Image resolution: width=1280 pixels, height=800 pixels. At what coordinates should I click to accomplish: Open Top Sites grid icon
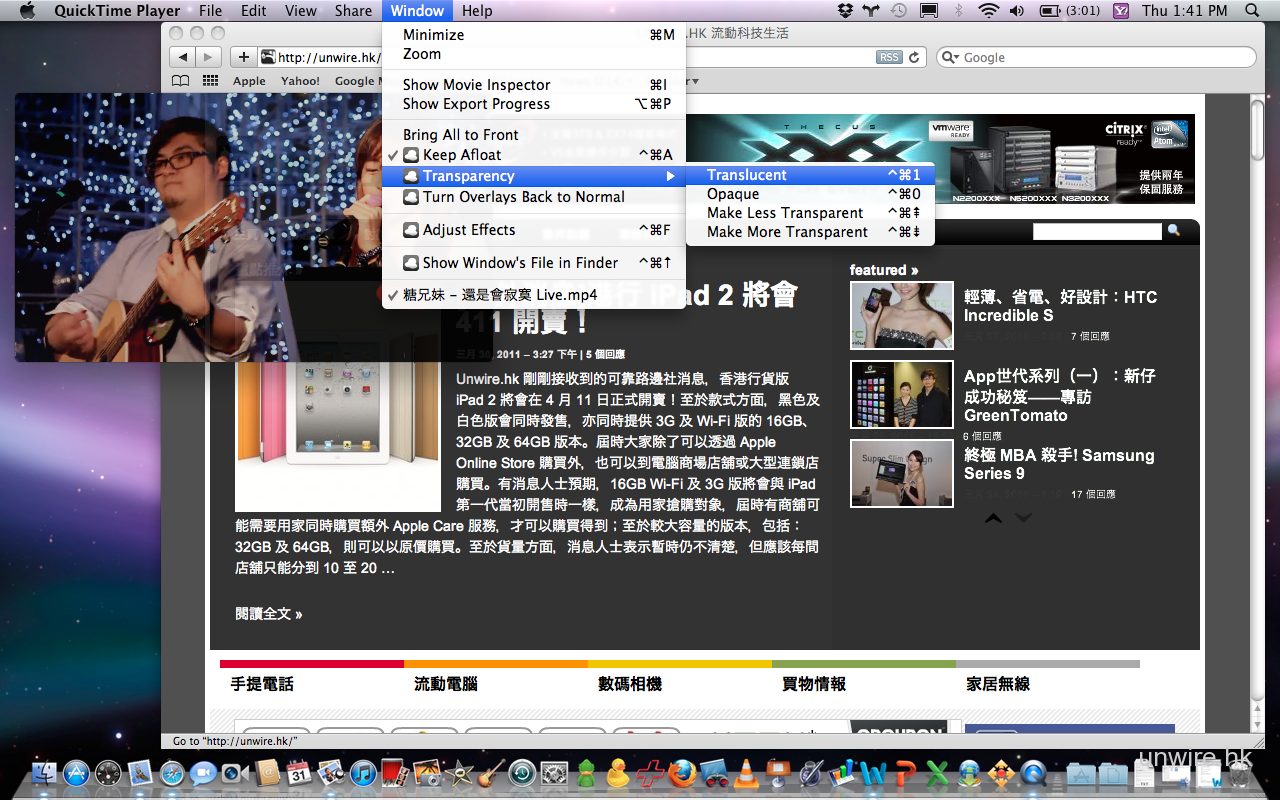click(x=210, y=81)
